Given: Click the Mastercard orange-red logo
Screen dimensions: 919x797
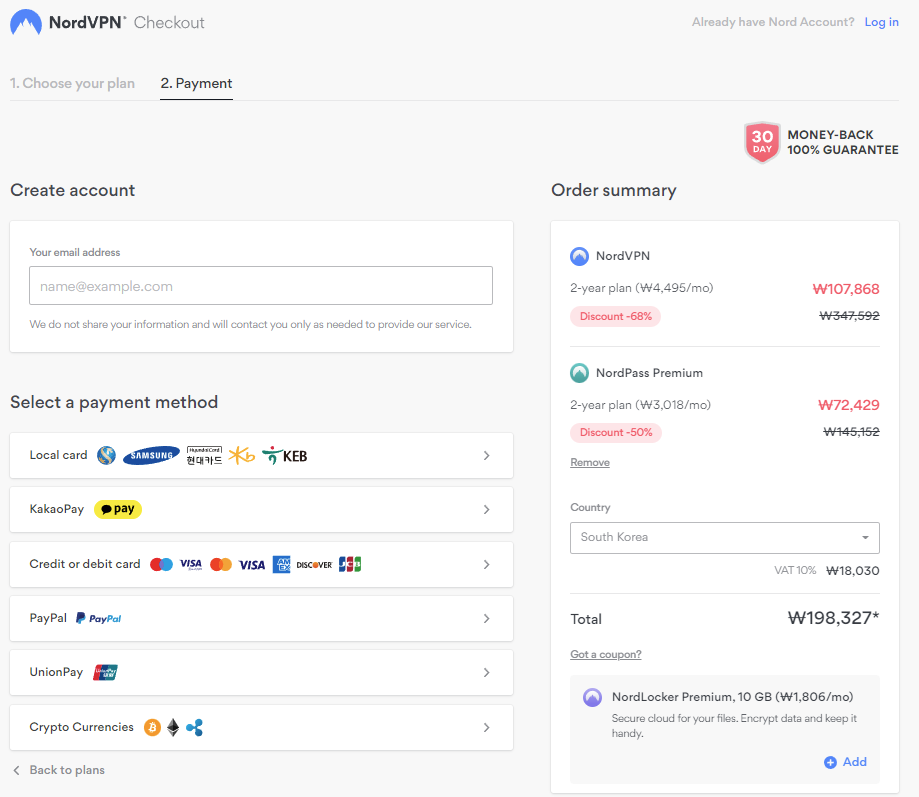Looking at the screenshot, I should [x=221, y=564].
